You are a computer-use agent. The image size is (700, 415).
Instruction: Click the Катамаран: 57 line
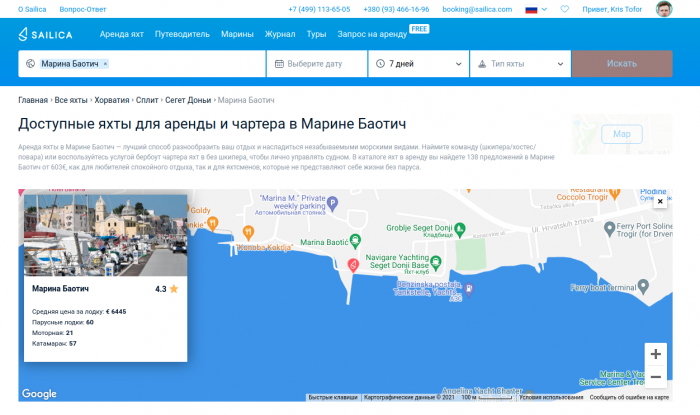pyautogui.click(x=54, y=344)
